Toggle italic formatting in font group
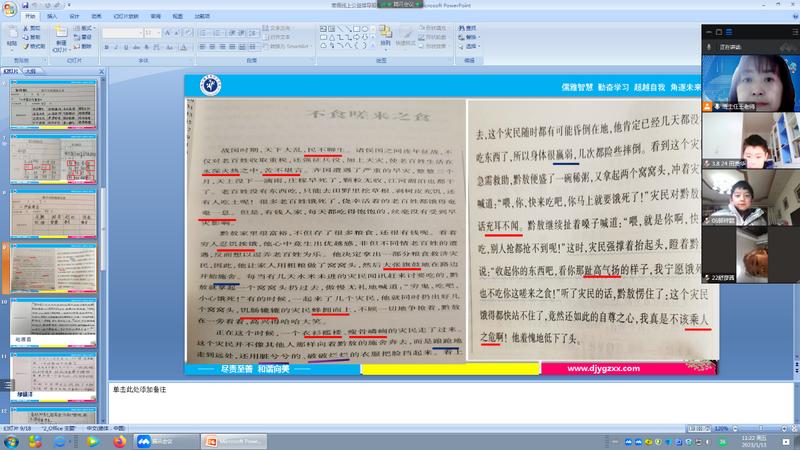 (115, 46)
